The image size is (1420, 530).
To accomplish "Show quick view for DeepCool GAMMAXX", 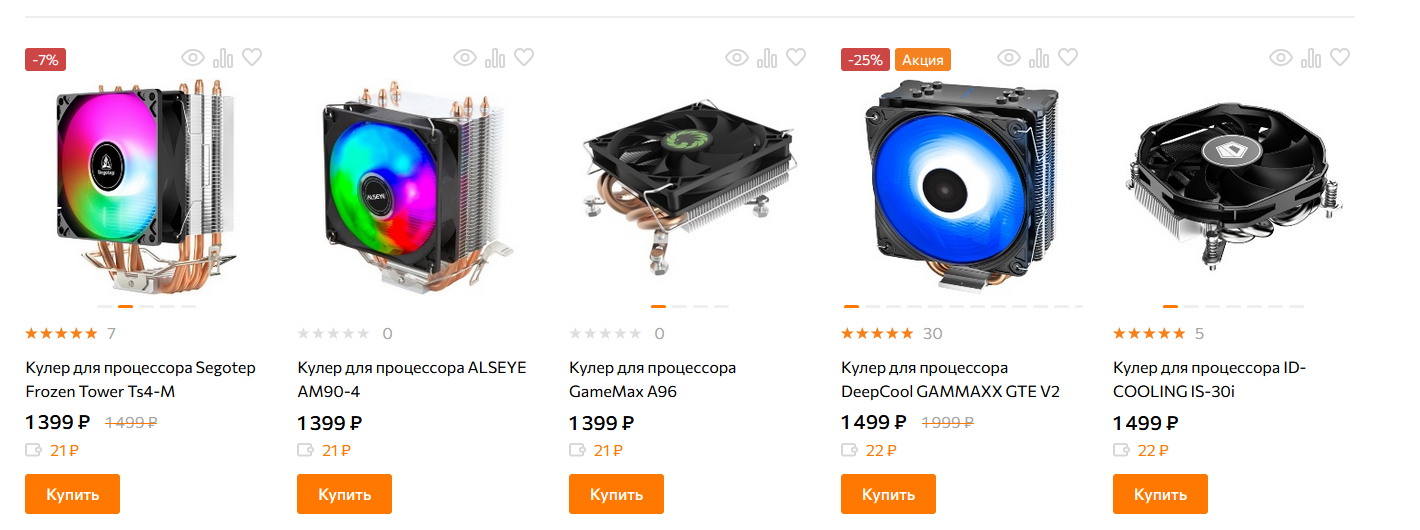I will coord(1009,58).
